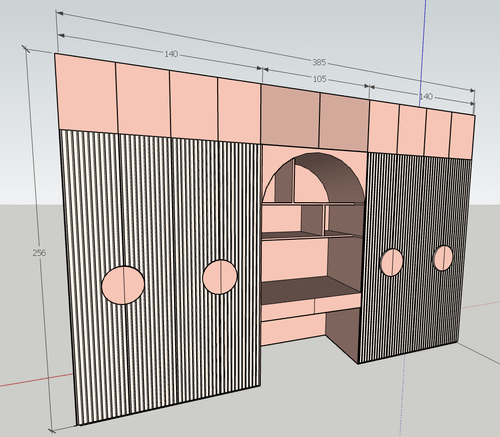Select the second circular handle on the left wardrobe
This screenshot has width=500, height=437.
220,277
